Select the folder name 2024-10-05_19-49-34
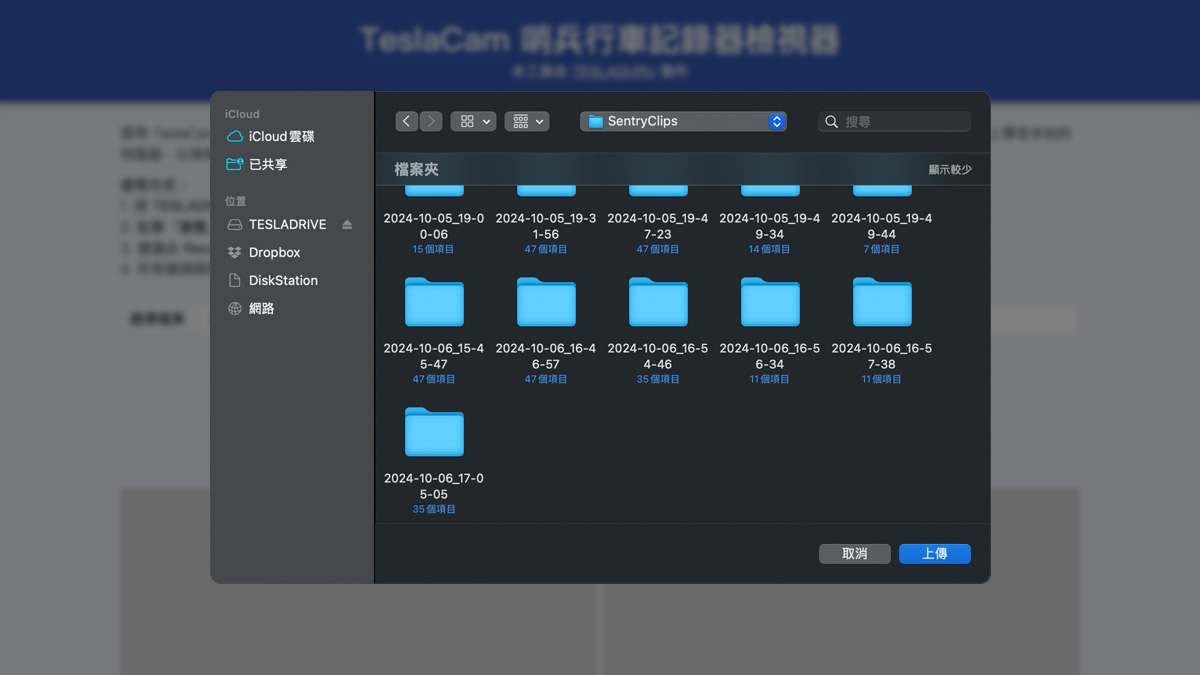Image resolution: width=1200 pixels, height=675 pixels. click(770, 226)
